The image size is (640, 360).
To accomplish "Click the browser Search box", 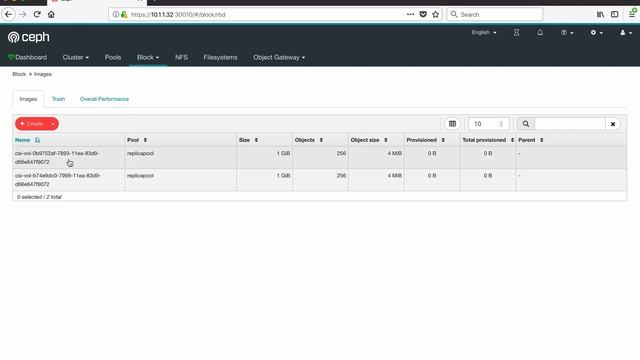I will [495, 14].
